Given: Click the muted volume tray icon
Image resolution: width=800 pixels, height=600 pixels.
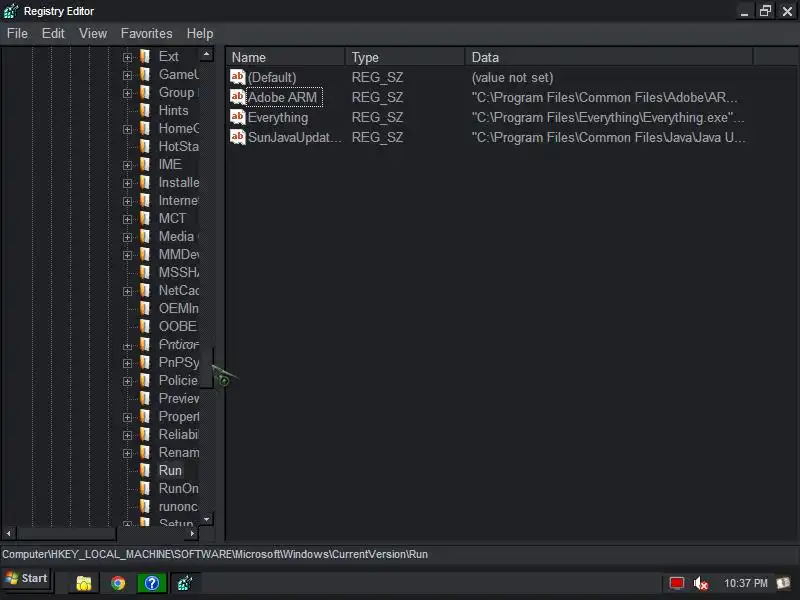Looking at the screenshot, I should [701, 583].
